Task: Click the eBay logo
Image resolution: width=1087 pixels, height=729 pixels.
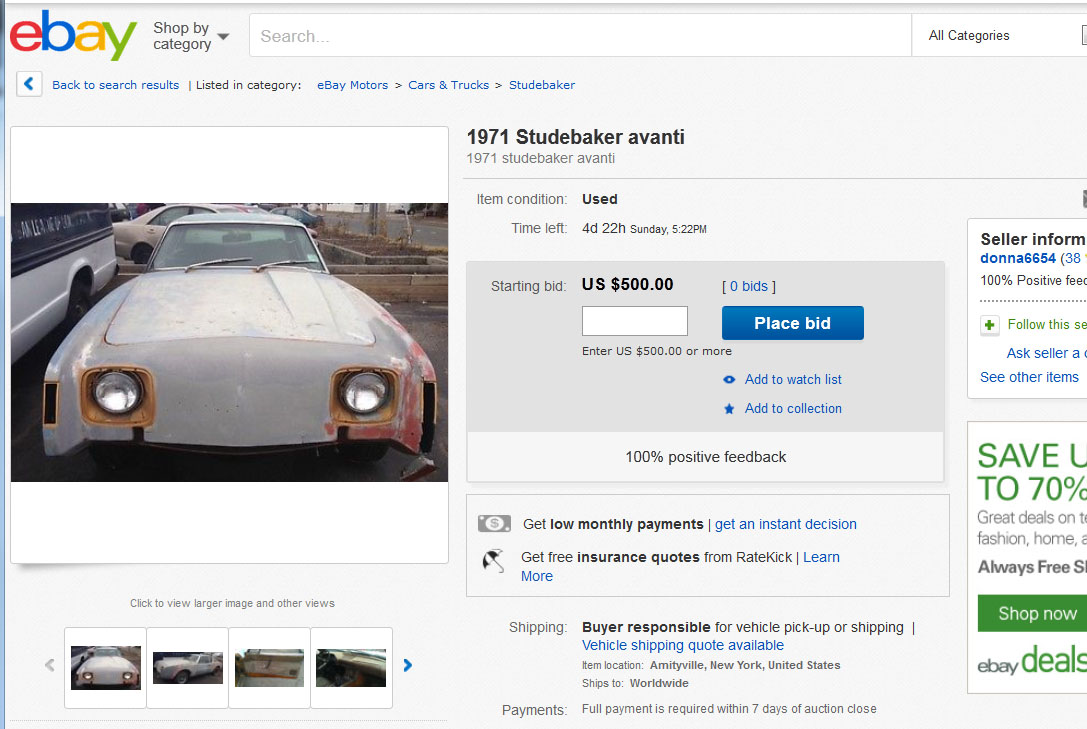Action: [73, 36]
